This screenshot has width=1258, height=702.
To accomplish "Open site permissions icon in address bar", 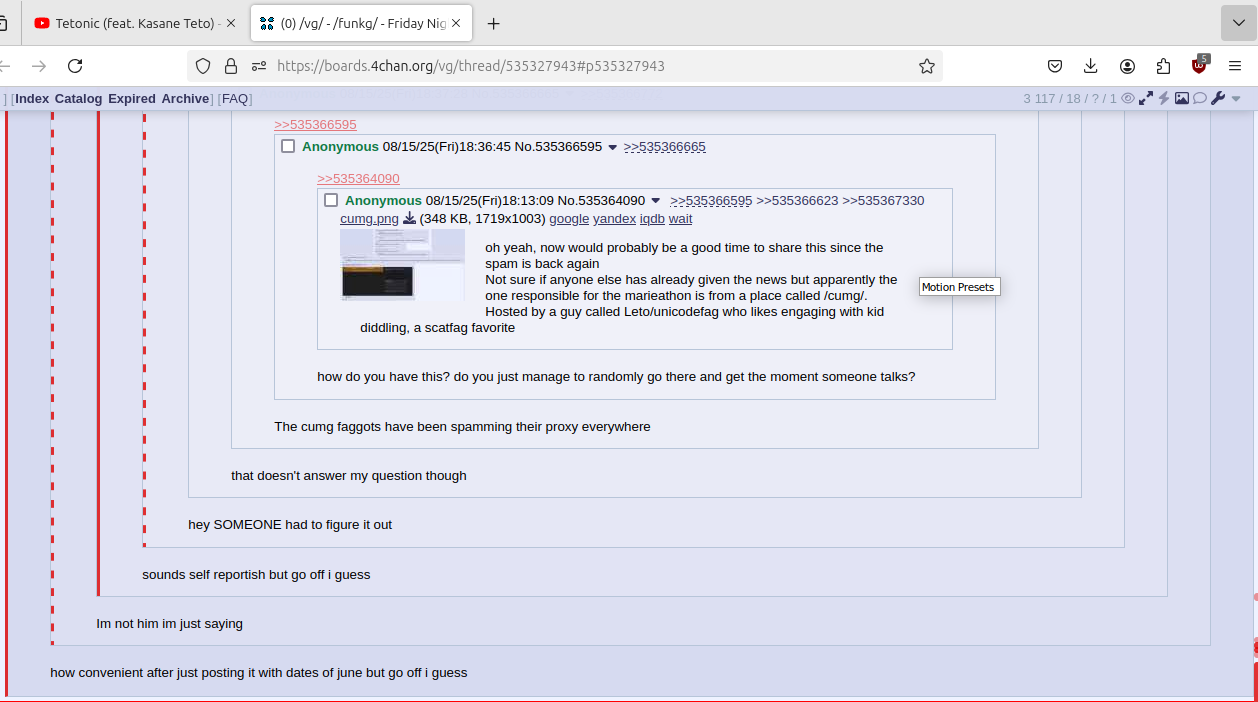I will pyautogui.click(x=259, y=66).
